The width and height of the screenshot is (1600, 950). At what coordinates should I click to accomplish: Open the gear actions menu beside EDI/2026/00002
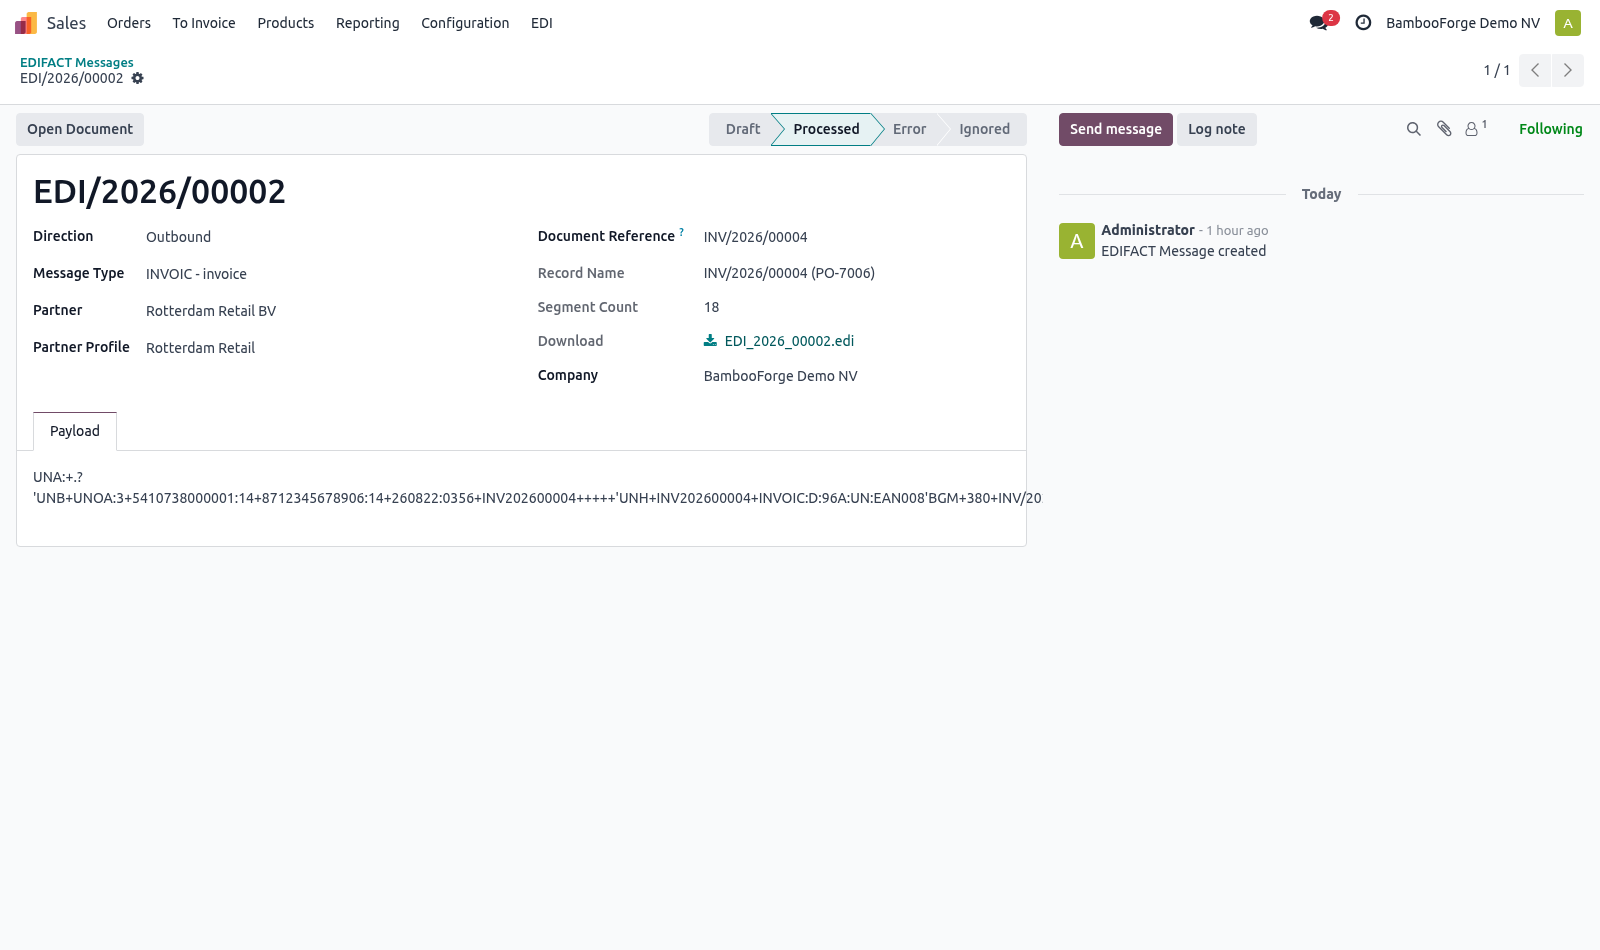pyautogui.click(x=138, y=78)
